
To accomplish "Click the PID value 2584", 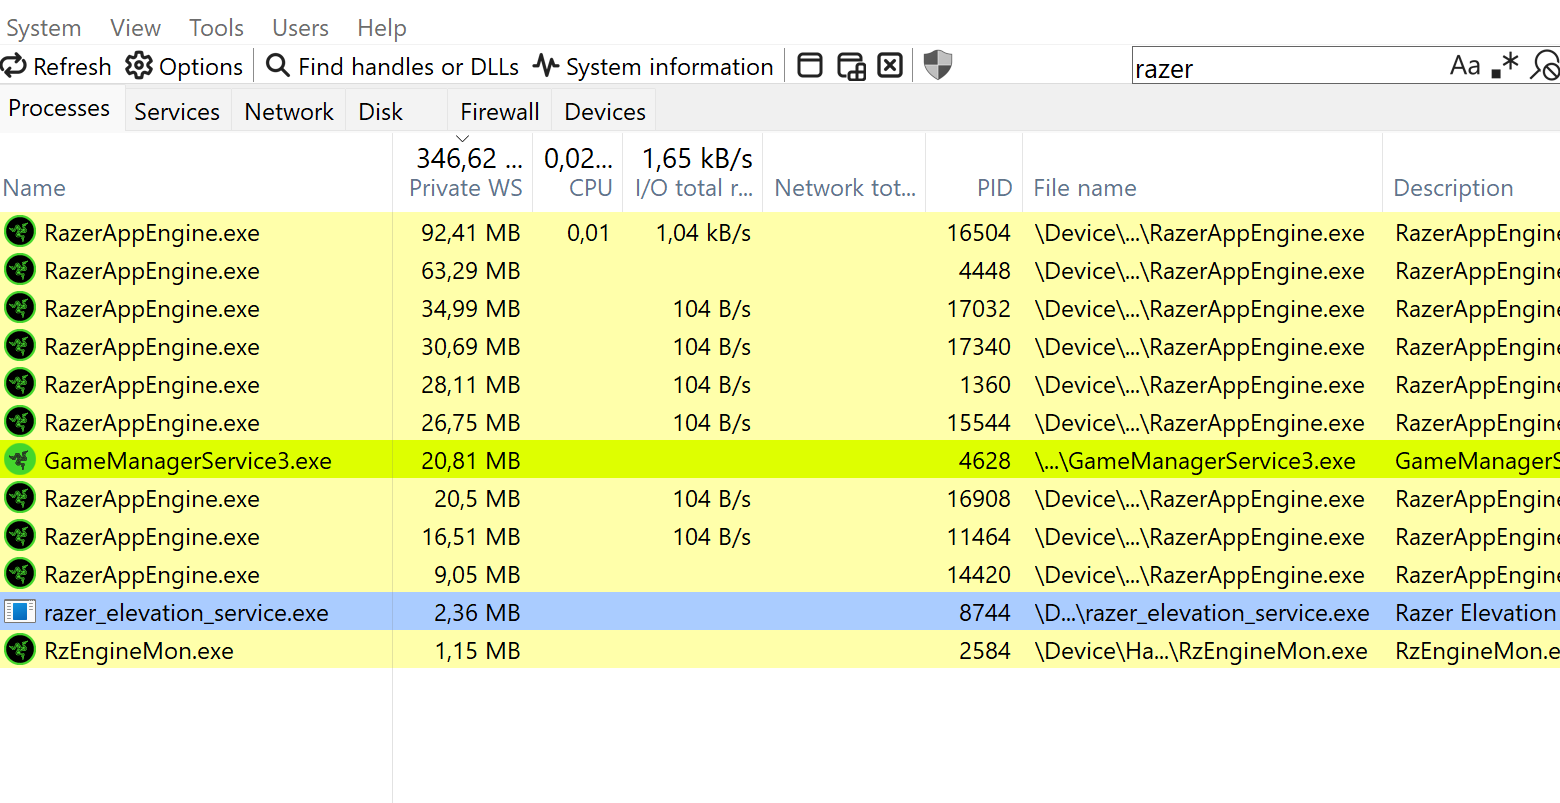I will tap(984, 651).
